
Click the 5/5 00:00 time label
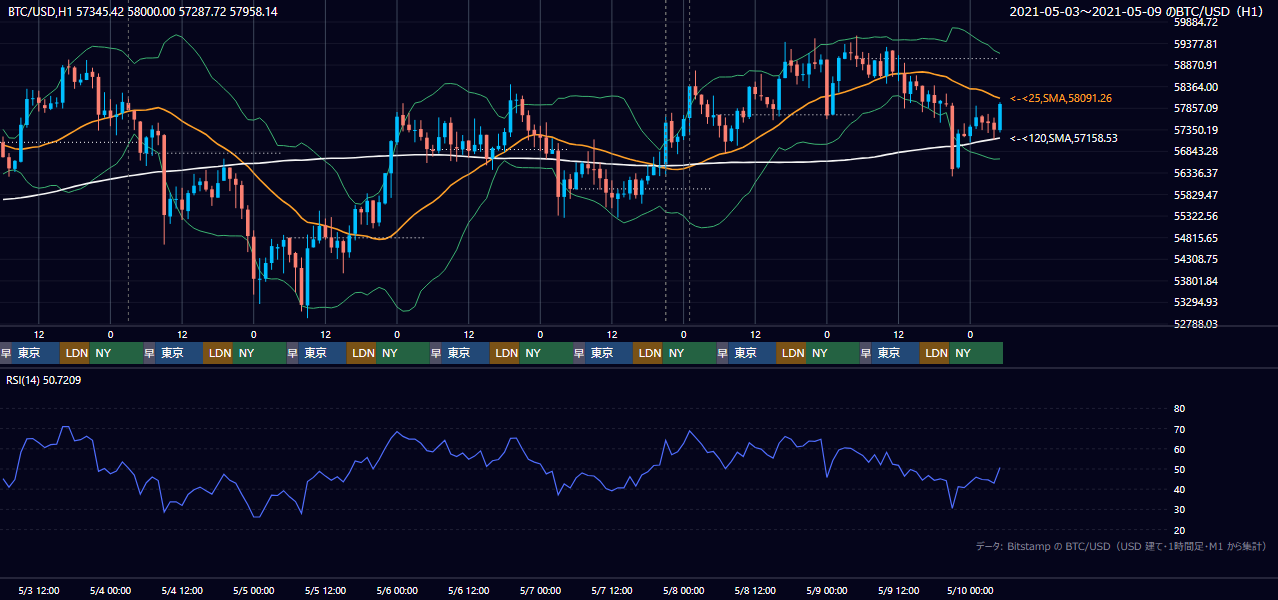tap(254, 590)
